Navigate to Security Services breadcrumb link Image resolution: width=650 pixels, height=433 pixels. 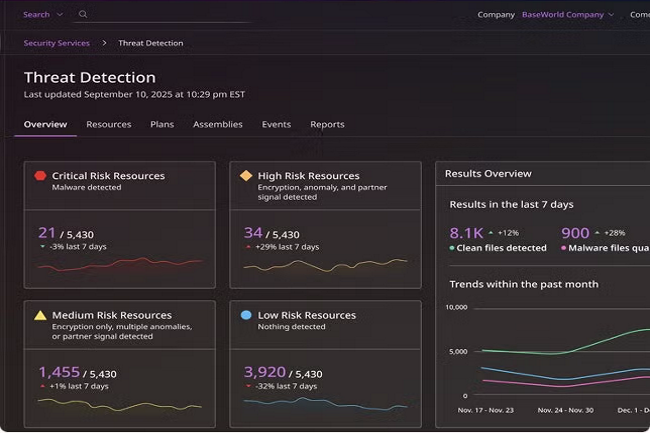pos(56,43)
